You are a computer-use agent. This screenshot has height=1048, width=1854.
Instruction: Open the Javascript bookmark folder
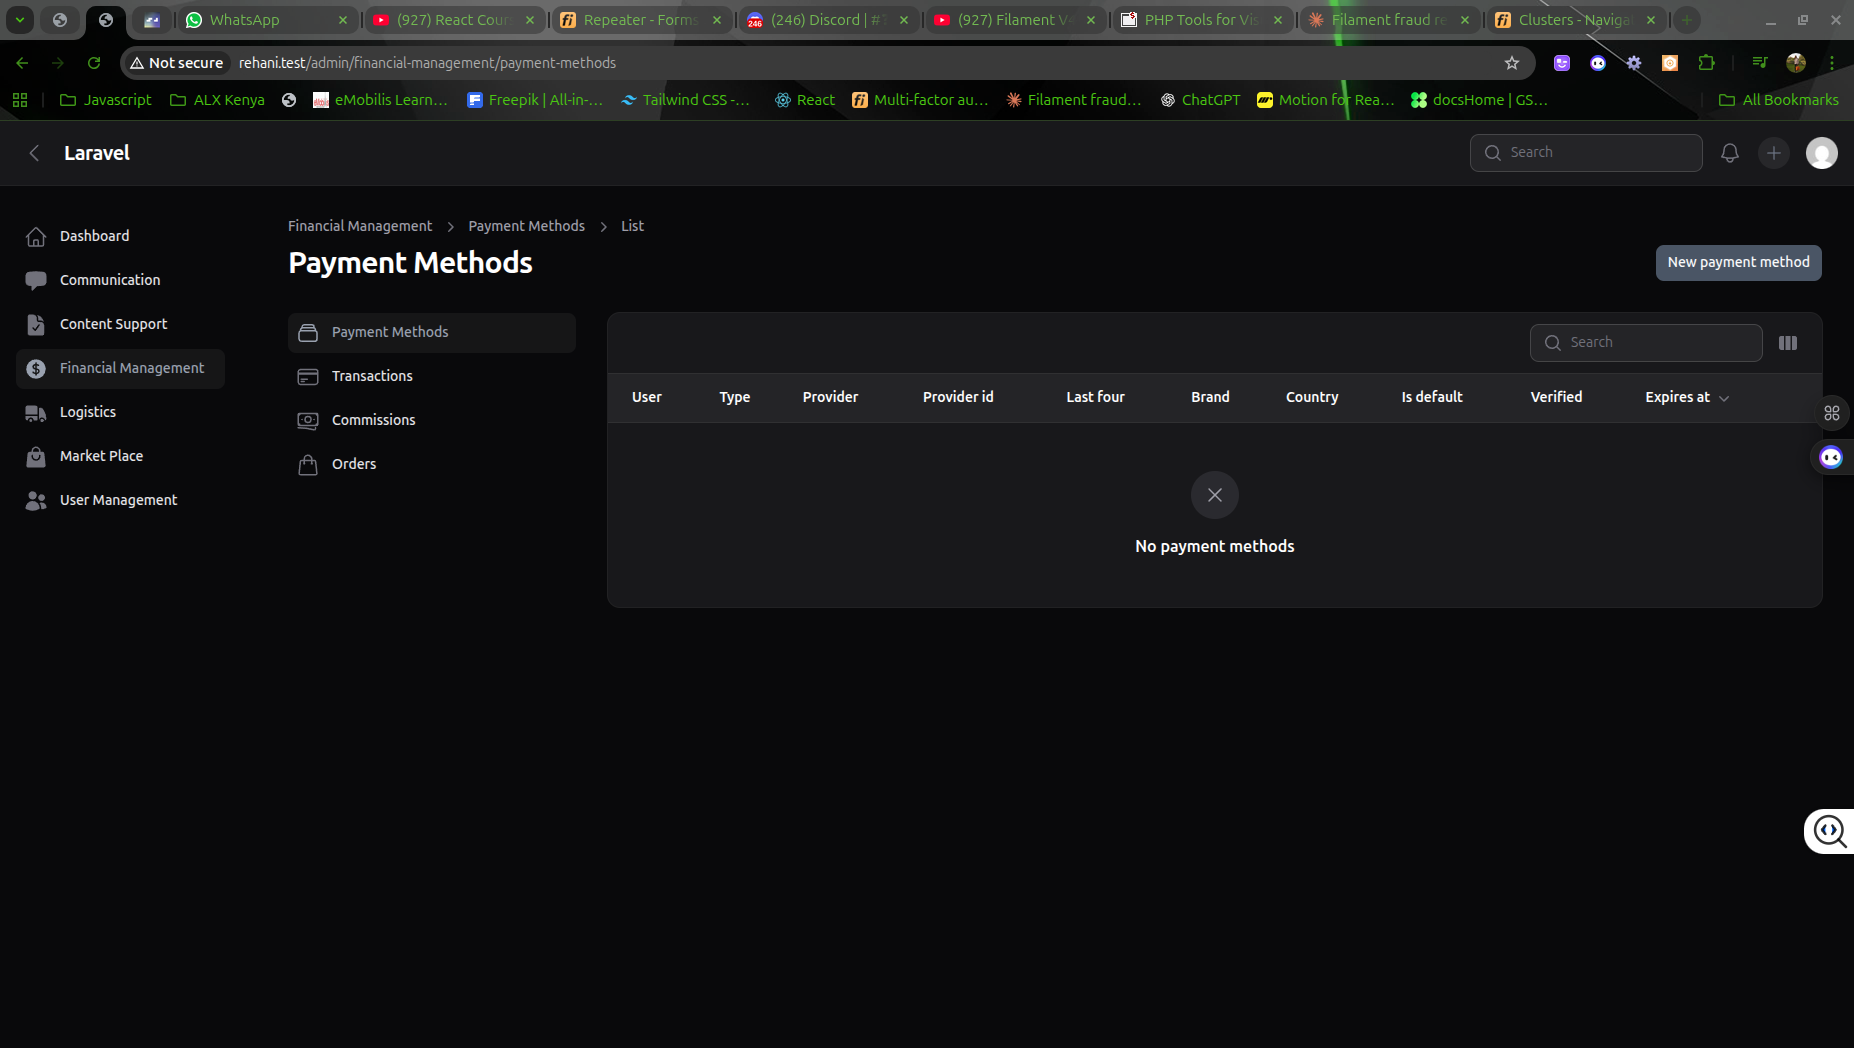(x=106, y=100)
